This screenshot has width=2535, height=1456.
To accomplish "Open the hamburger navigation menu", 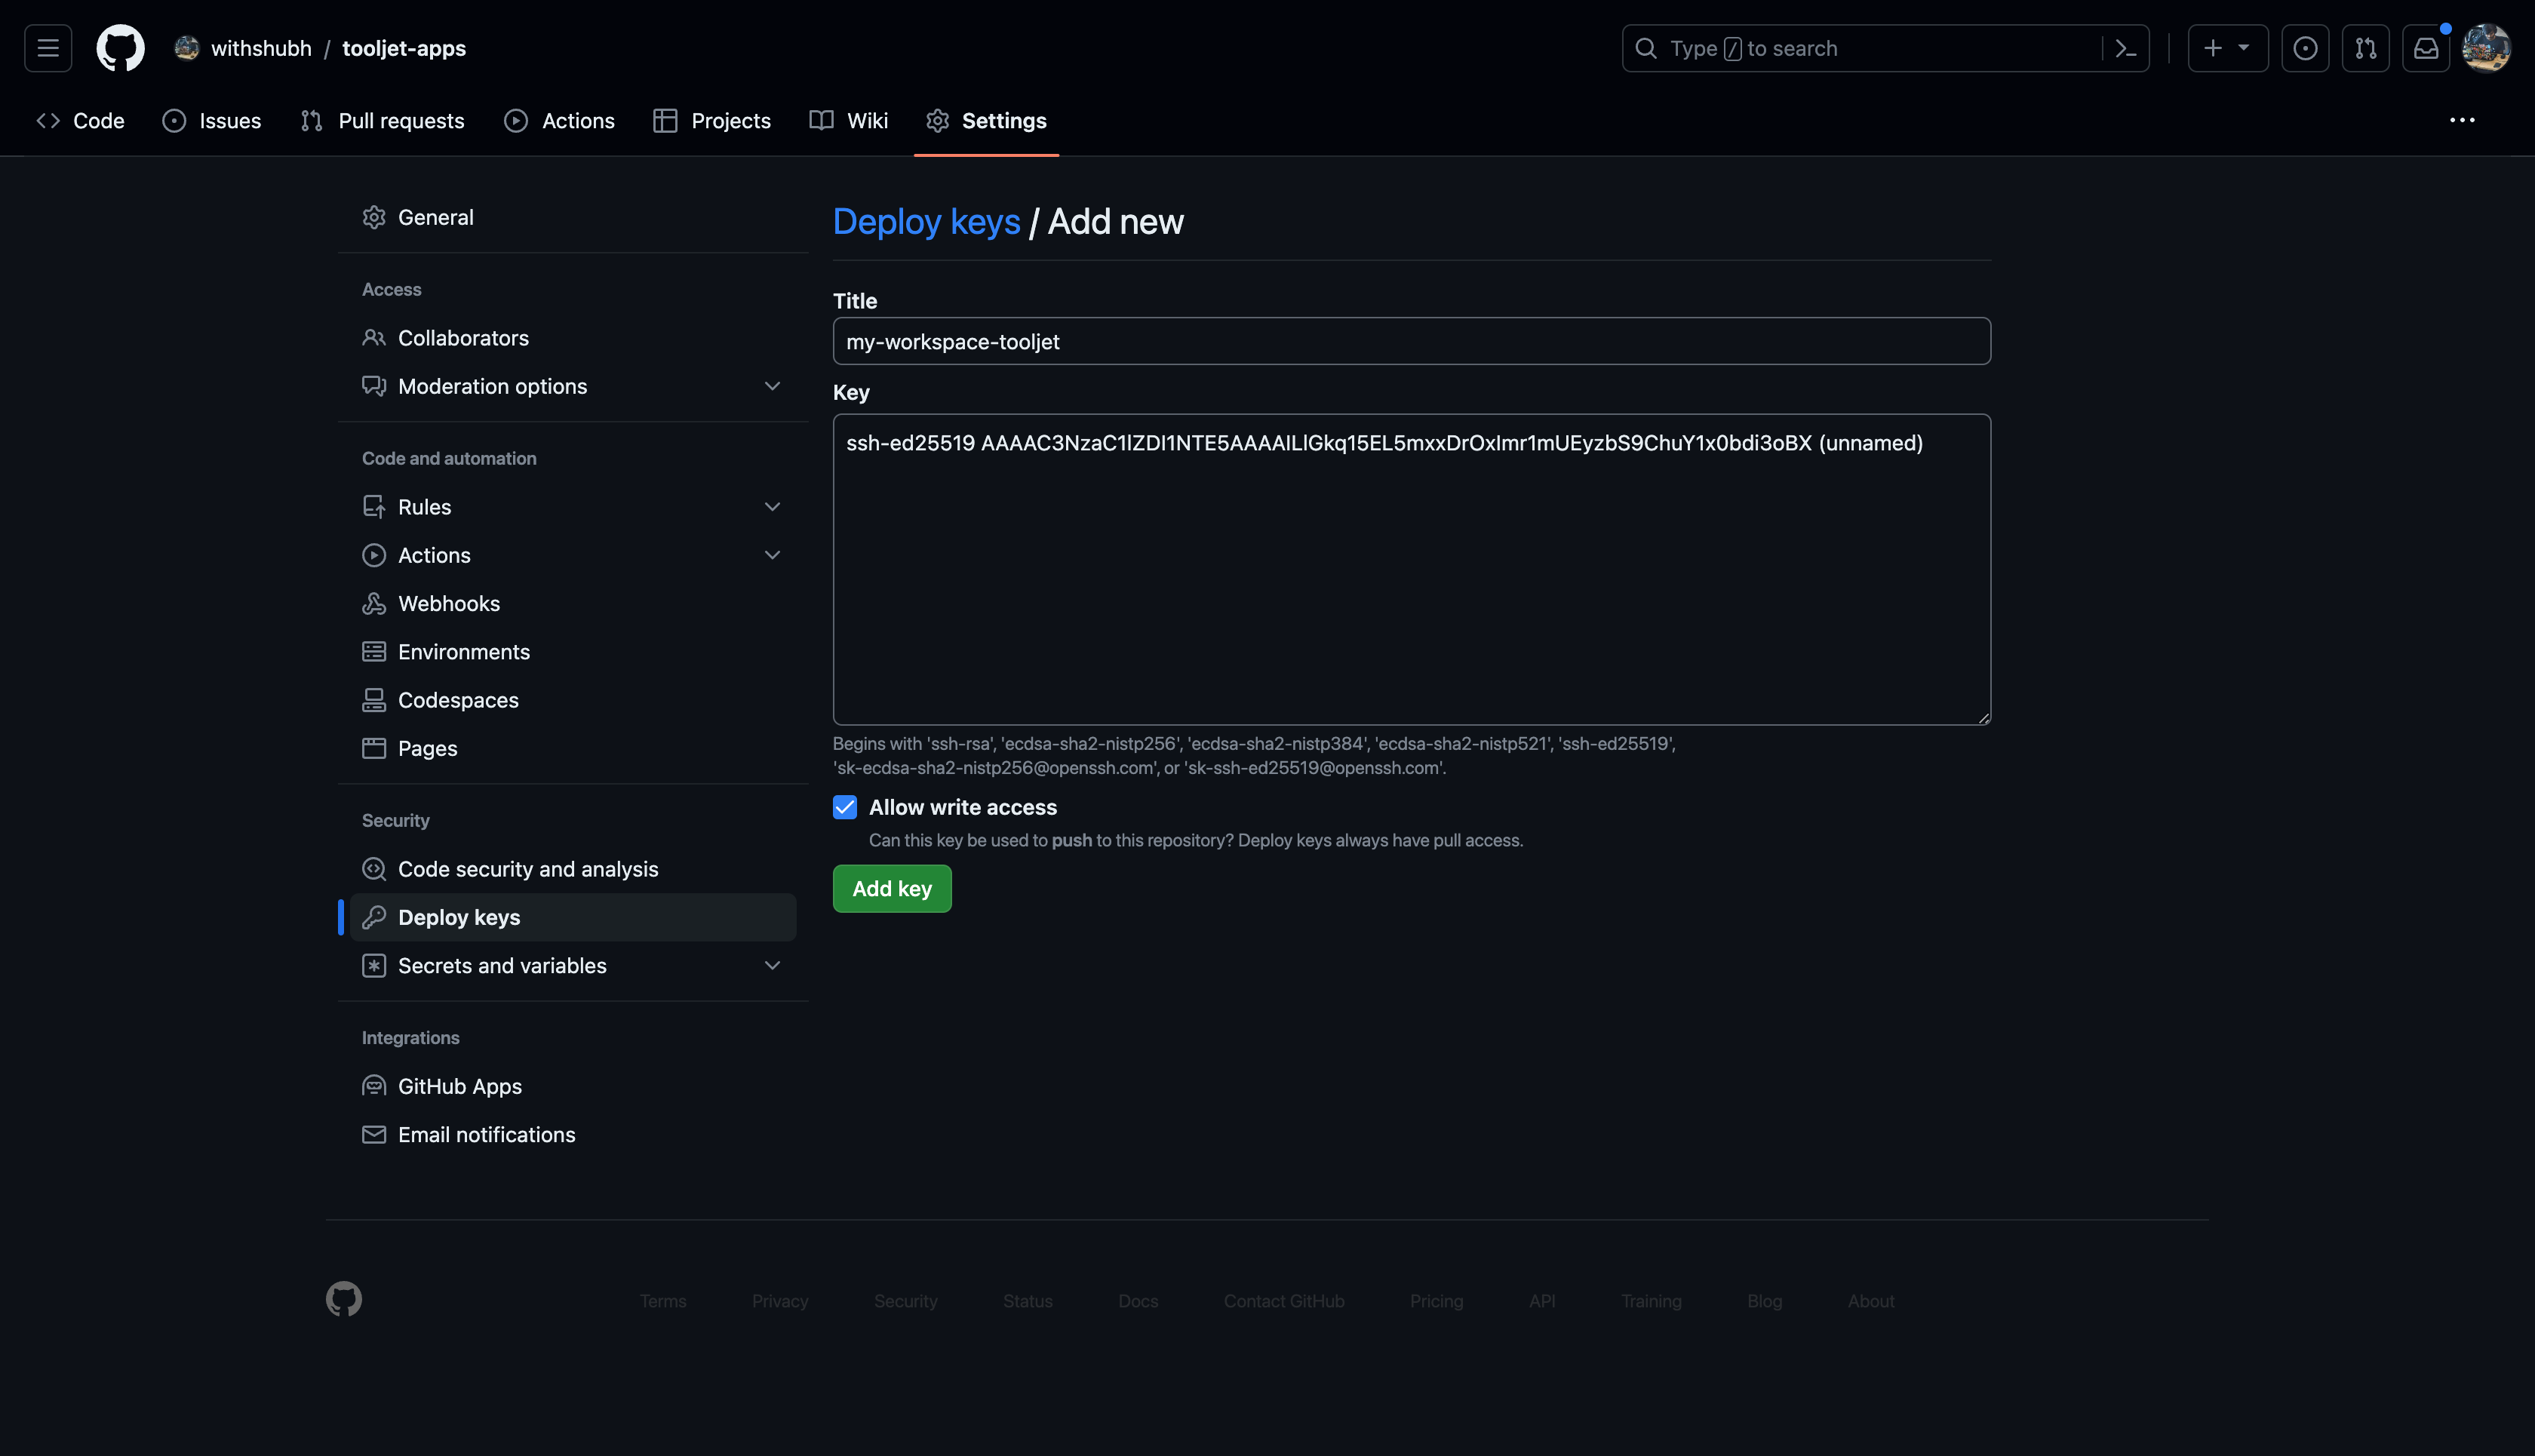I will [x=48, y=48].
